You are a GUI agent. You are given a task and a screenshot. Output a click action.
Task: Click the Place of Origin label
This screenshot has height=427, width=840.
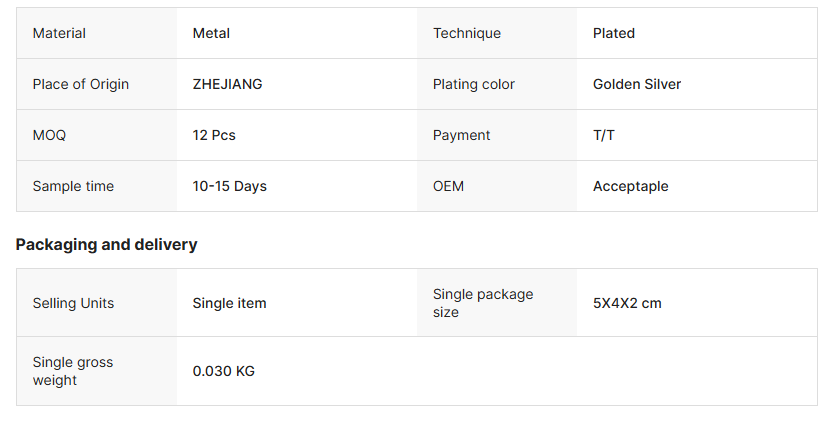coord(81,84)
